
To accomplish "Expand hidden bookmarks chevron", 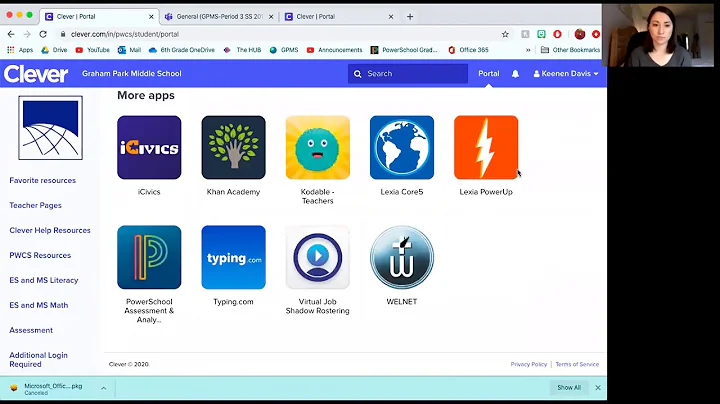I will [x=528, y=50].
